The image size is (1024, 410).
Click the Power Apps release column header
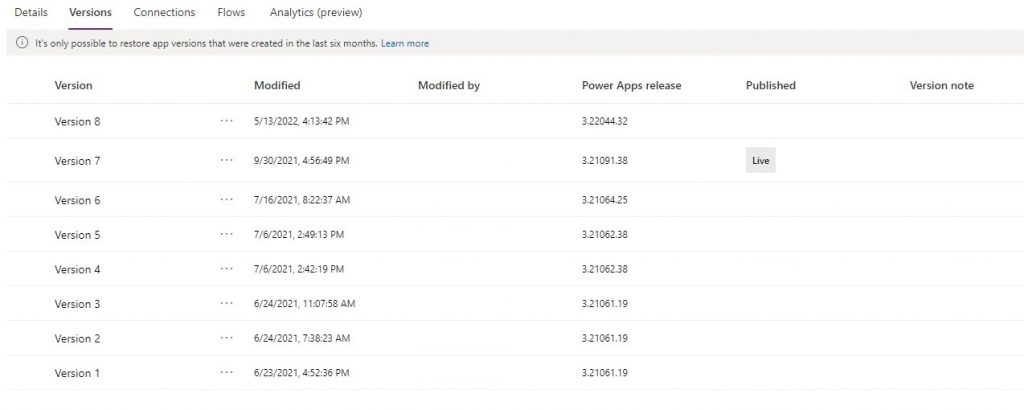point(631,86)
